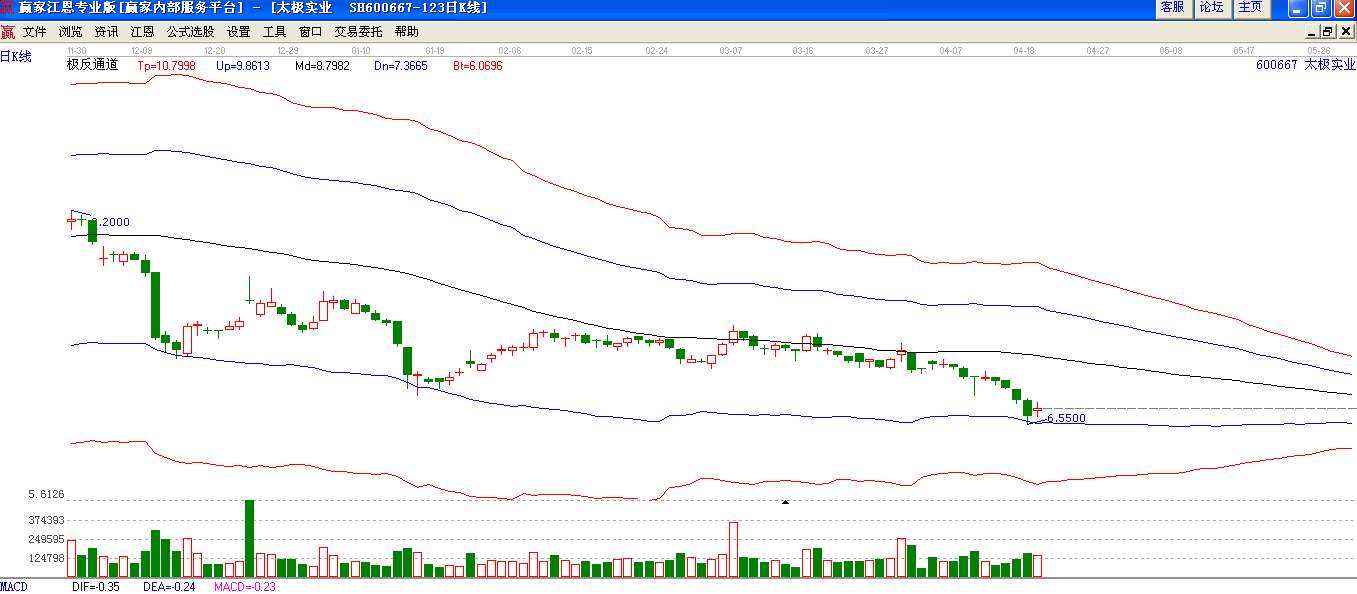Click the DIF=-0.35 value

click(96, 587)
